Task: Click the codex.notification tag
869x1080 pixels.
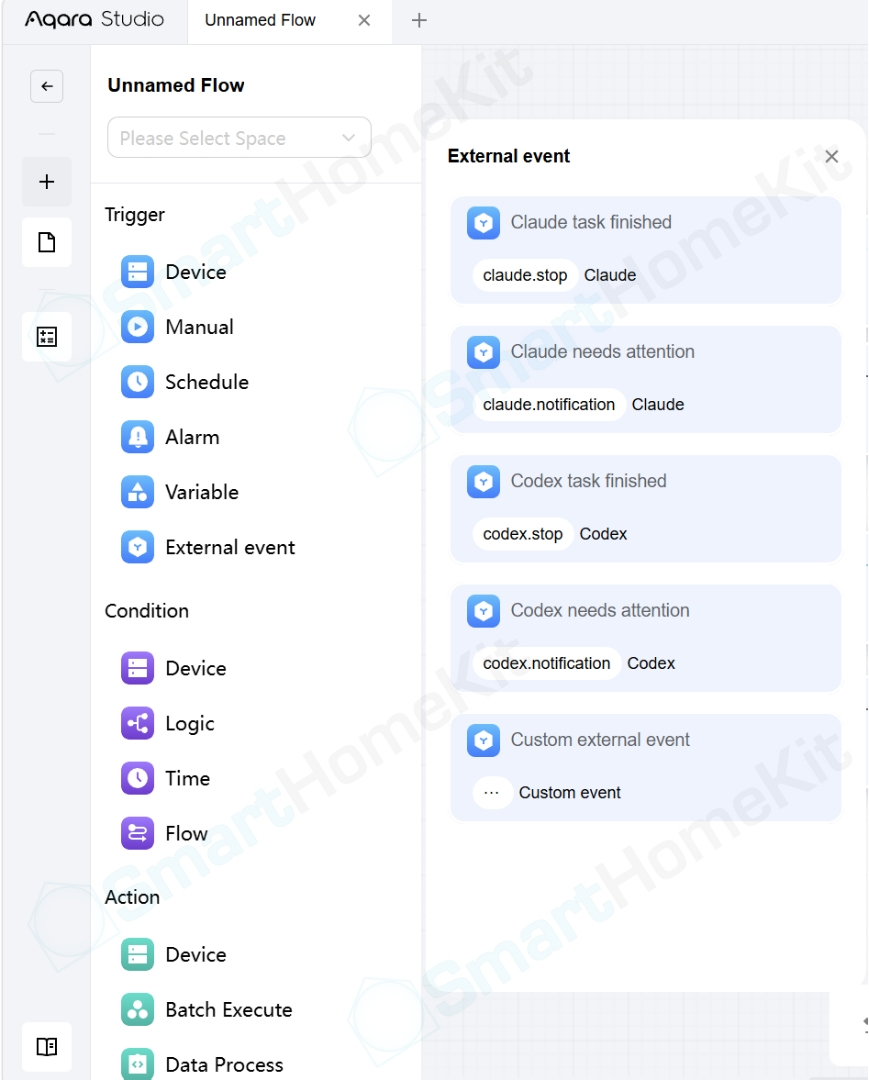Action: tap(546, 664)
